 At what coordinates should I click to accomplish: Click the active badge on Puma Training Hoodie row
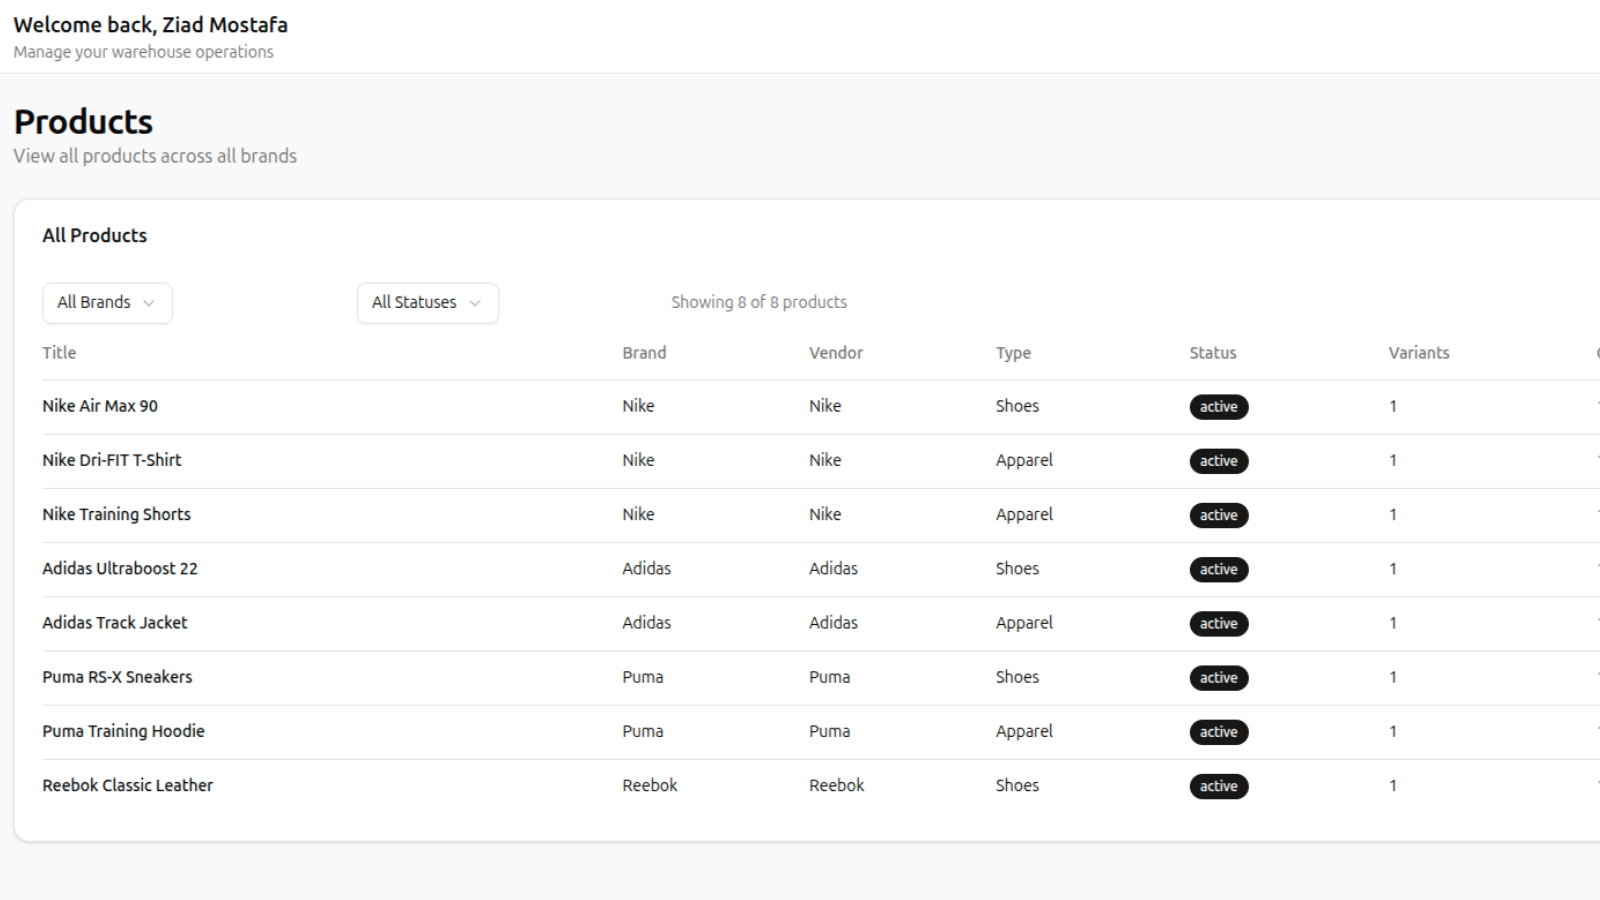1218,731
